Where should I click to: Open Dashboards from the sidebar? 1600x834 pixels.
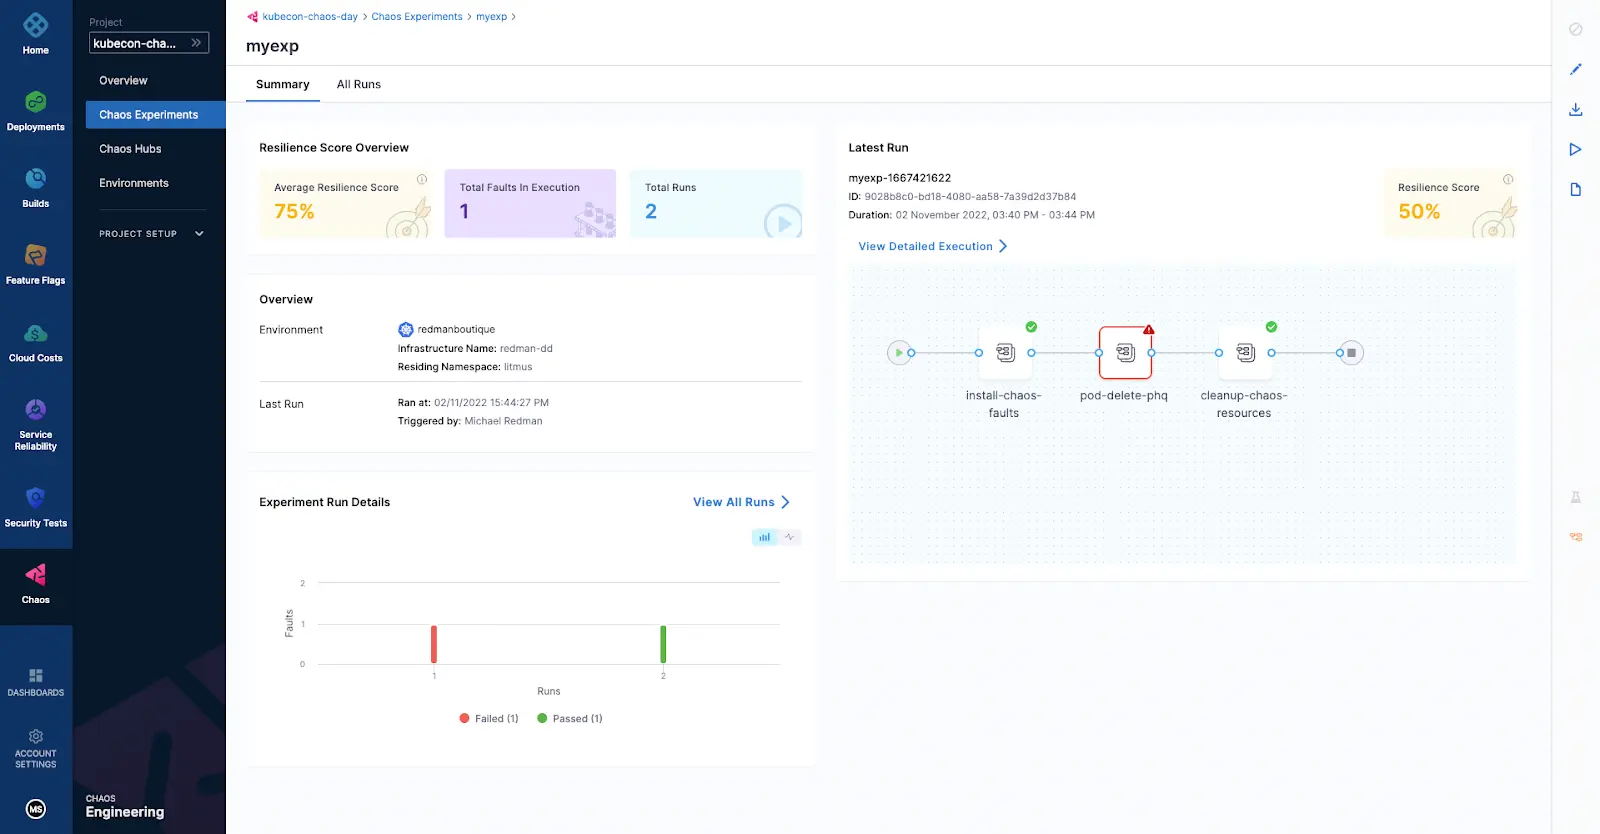(x=36, y=682)
